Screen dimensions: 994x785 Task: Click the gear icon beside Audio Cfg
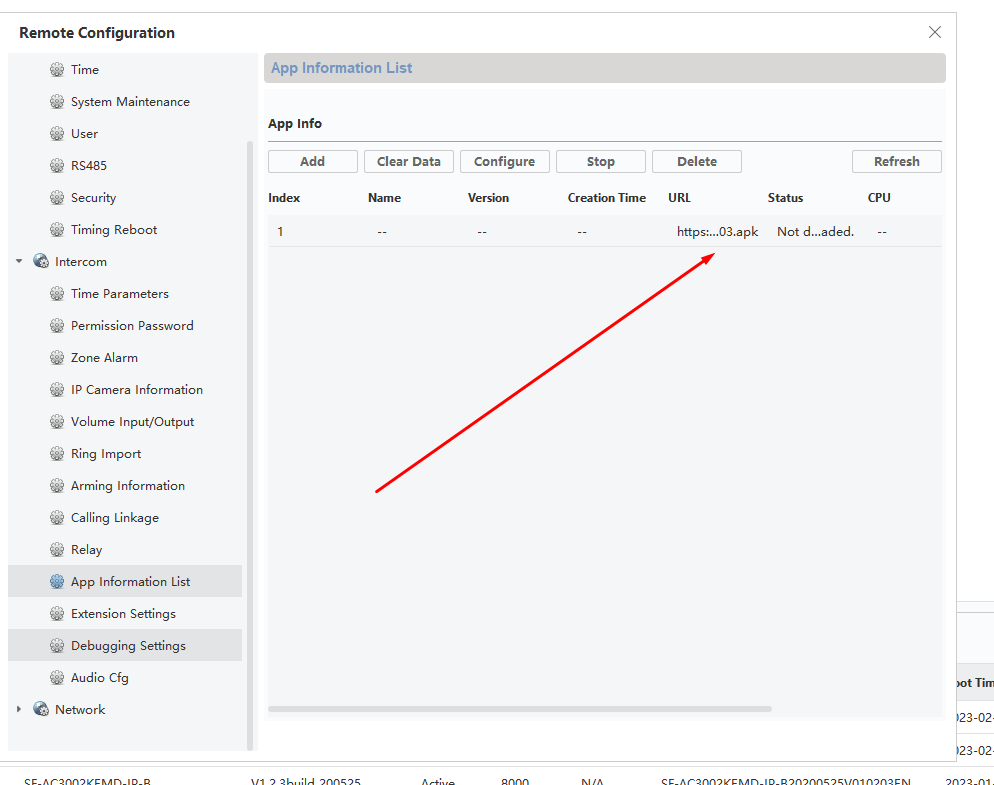point(57,678)
